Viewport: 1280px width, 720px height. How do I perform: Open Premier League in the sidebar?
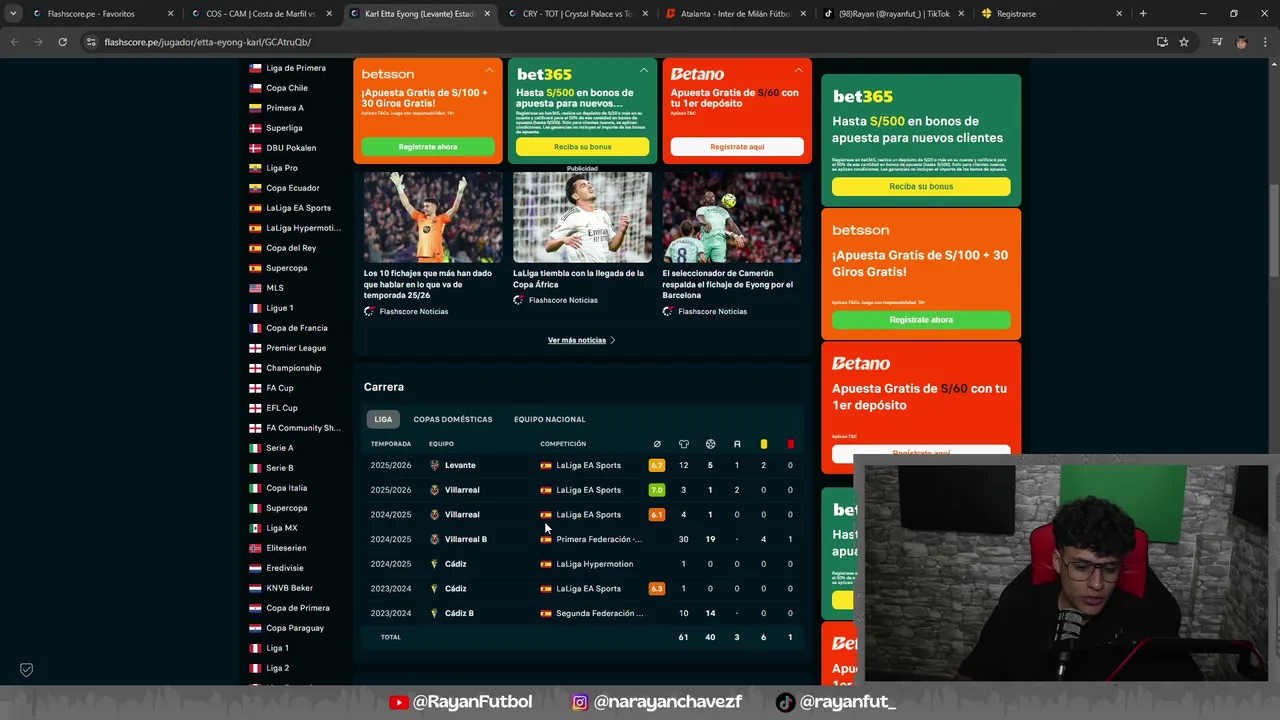coord(296,348)
